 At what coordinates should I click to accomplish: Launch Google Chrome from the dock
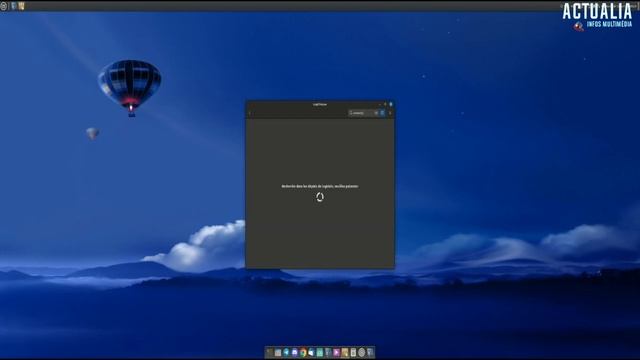(x=303, y=353)
